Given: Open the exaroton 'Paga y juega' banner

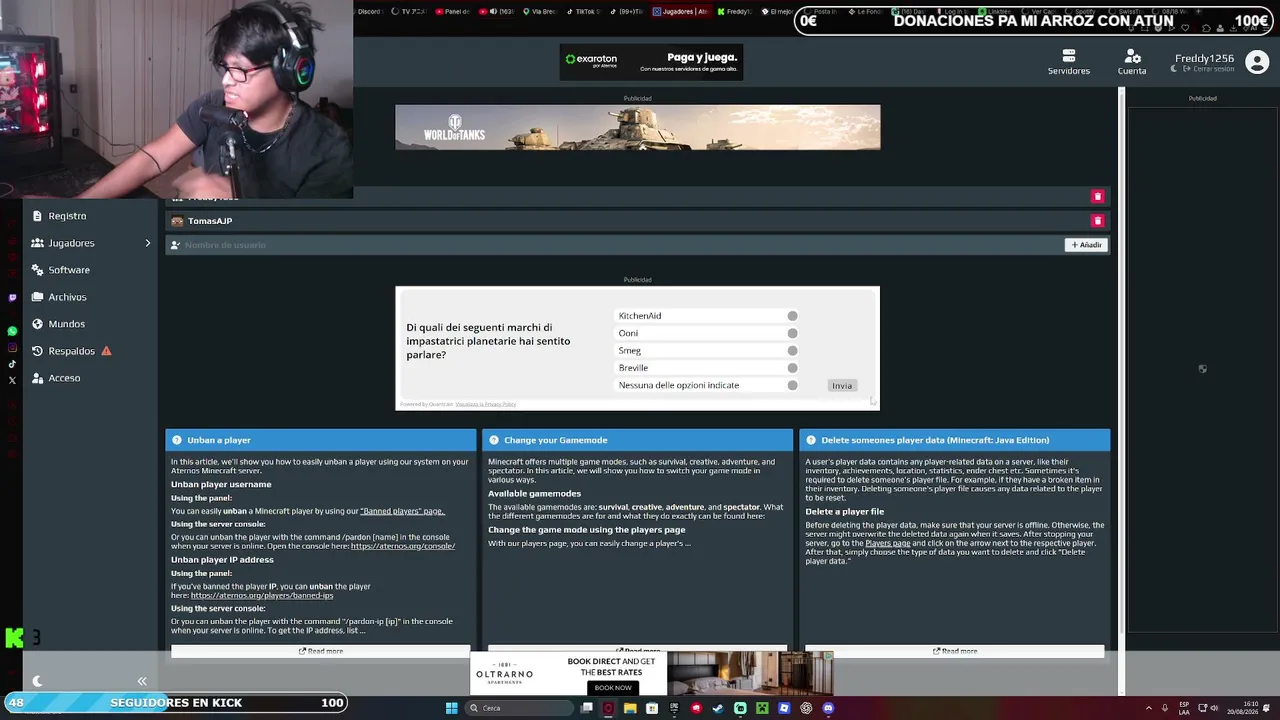Looking at the screenshot, I should 651,62.
